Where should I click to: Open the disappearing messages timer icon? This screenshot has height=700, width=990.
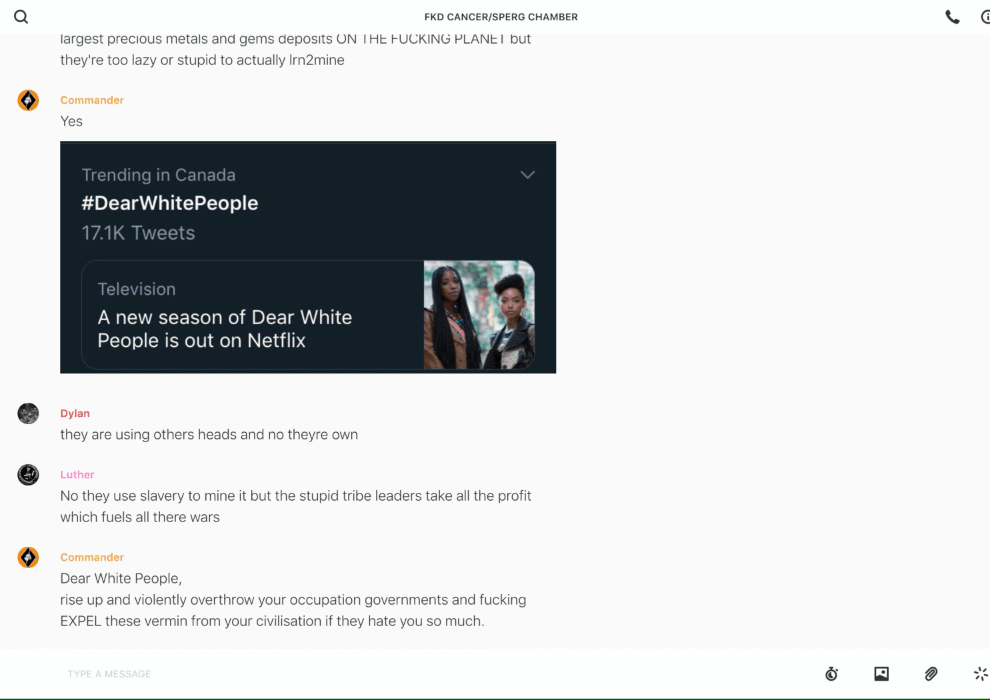pos(832,673)
